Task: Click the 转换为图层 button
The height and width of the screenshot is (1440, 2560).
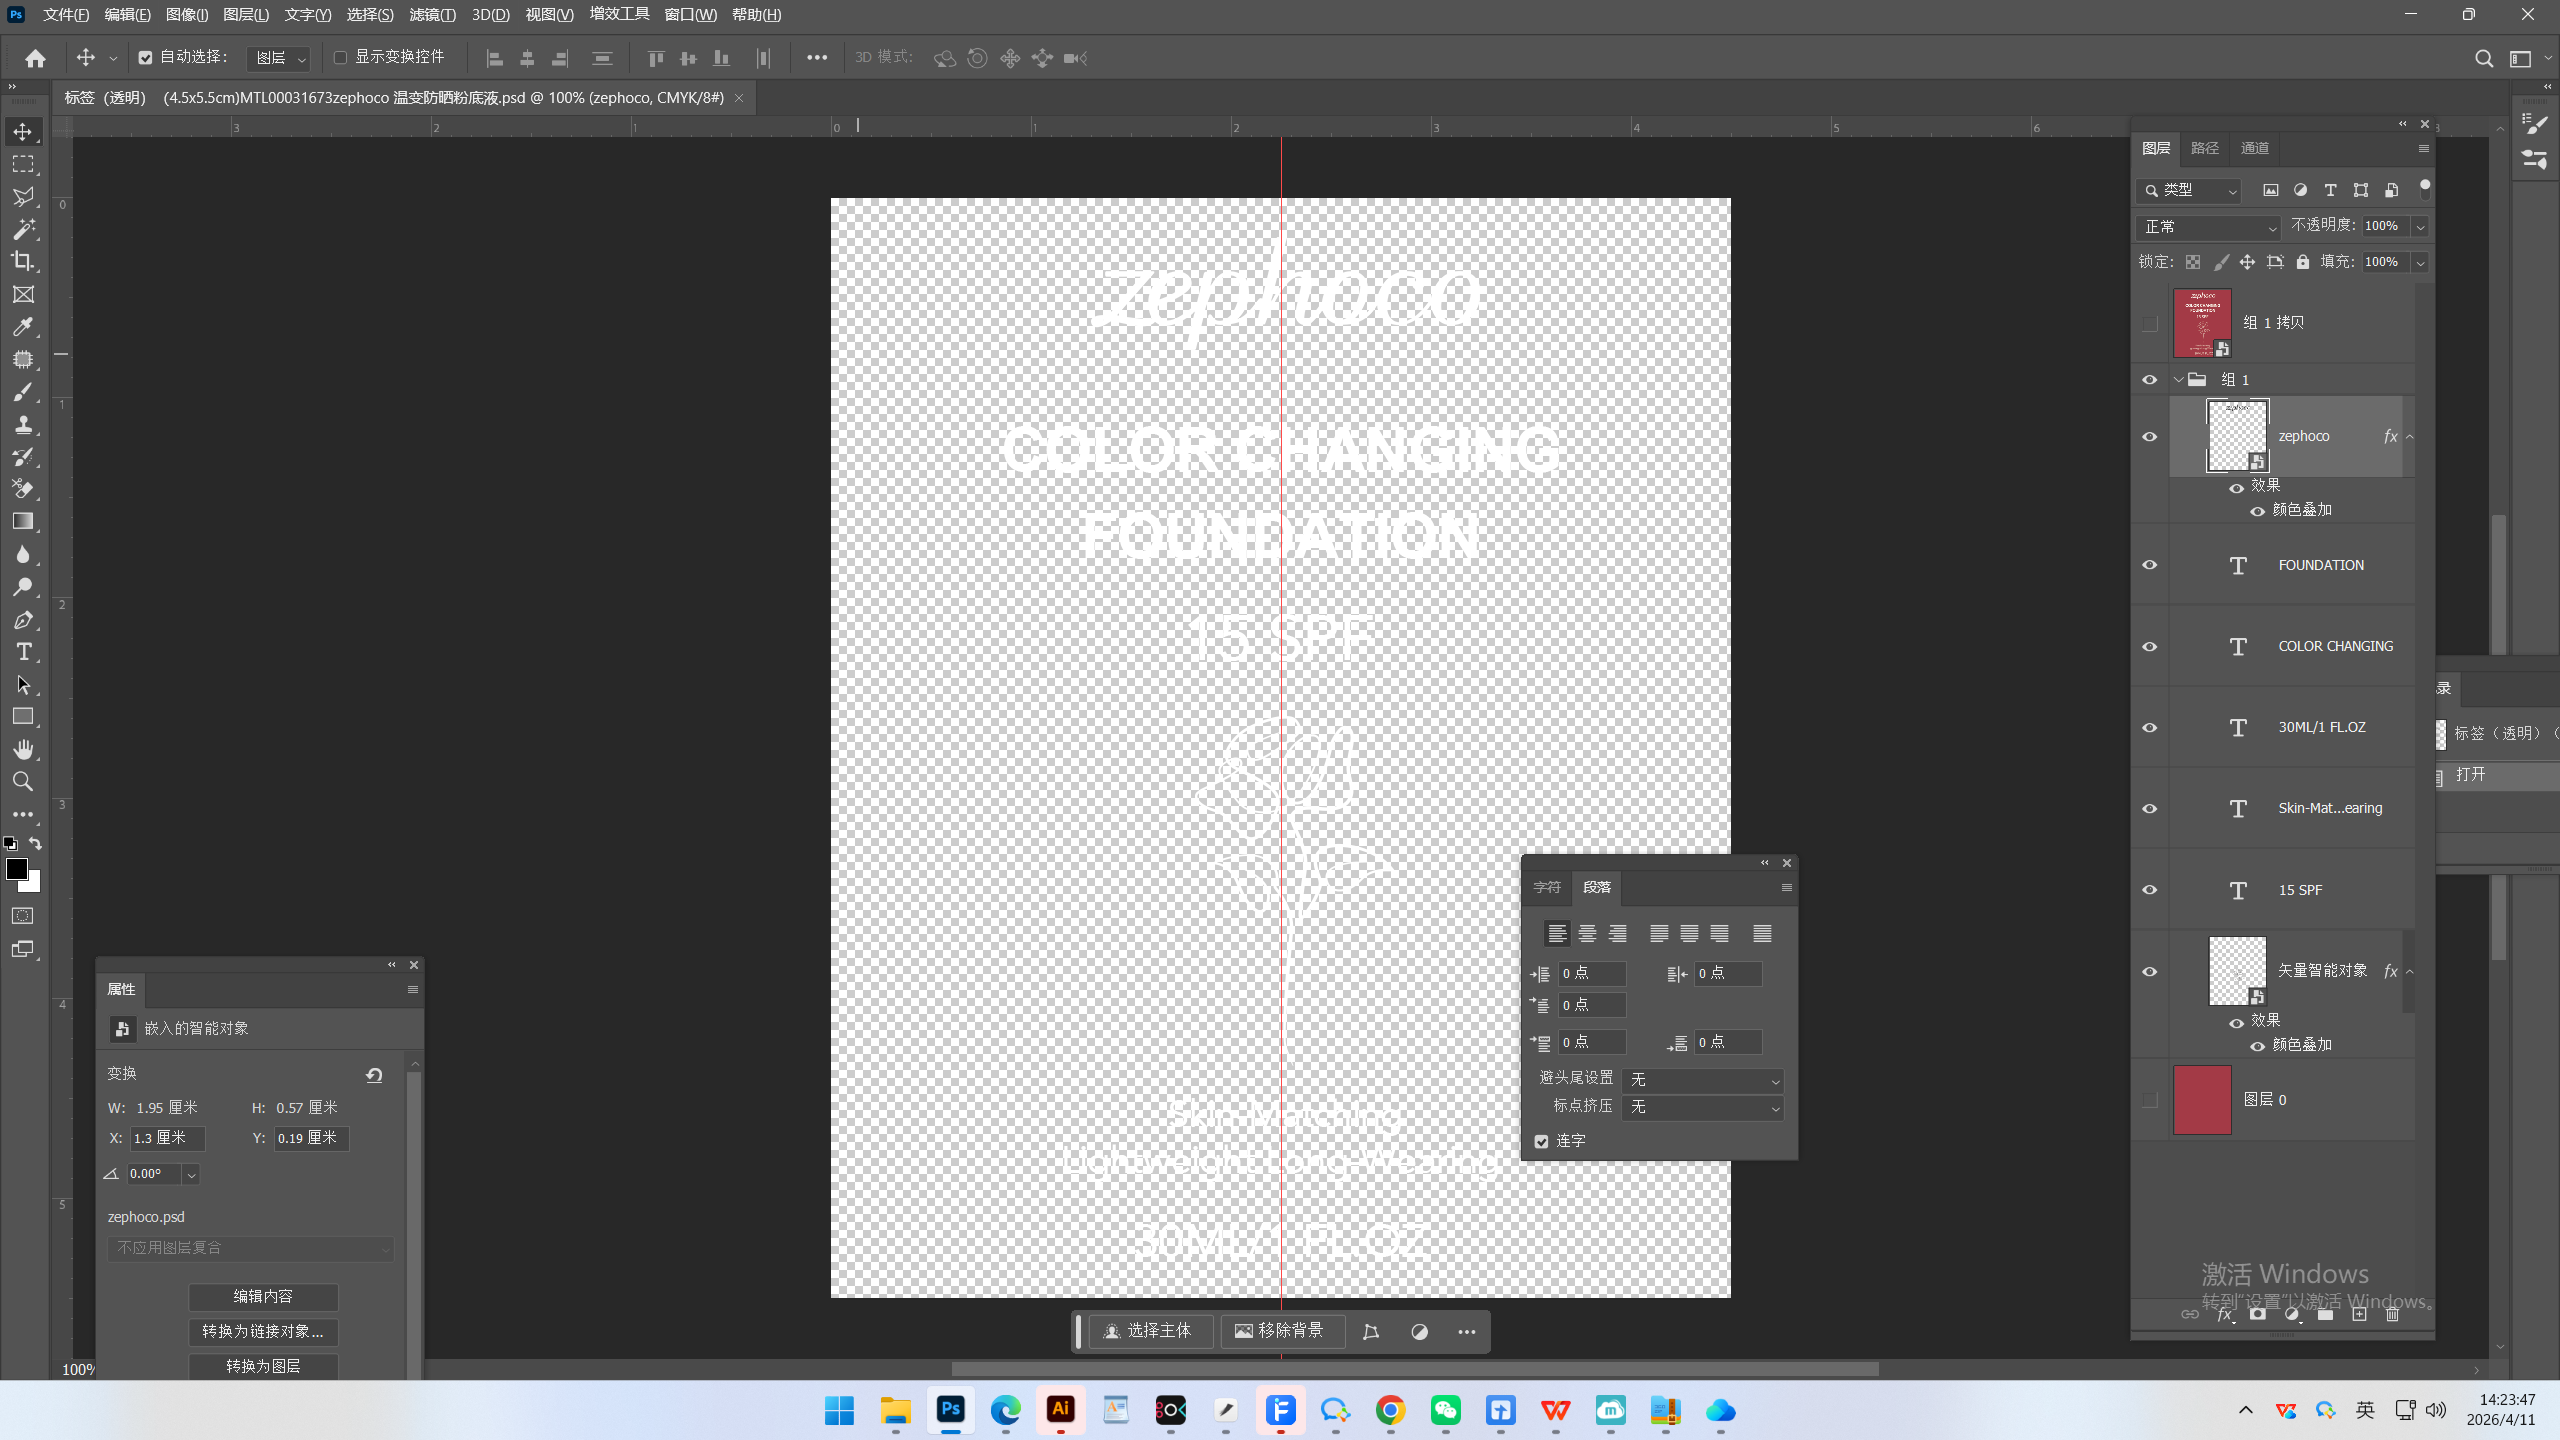Action: pyautogui.click(x=263, y=1366)
